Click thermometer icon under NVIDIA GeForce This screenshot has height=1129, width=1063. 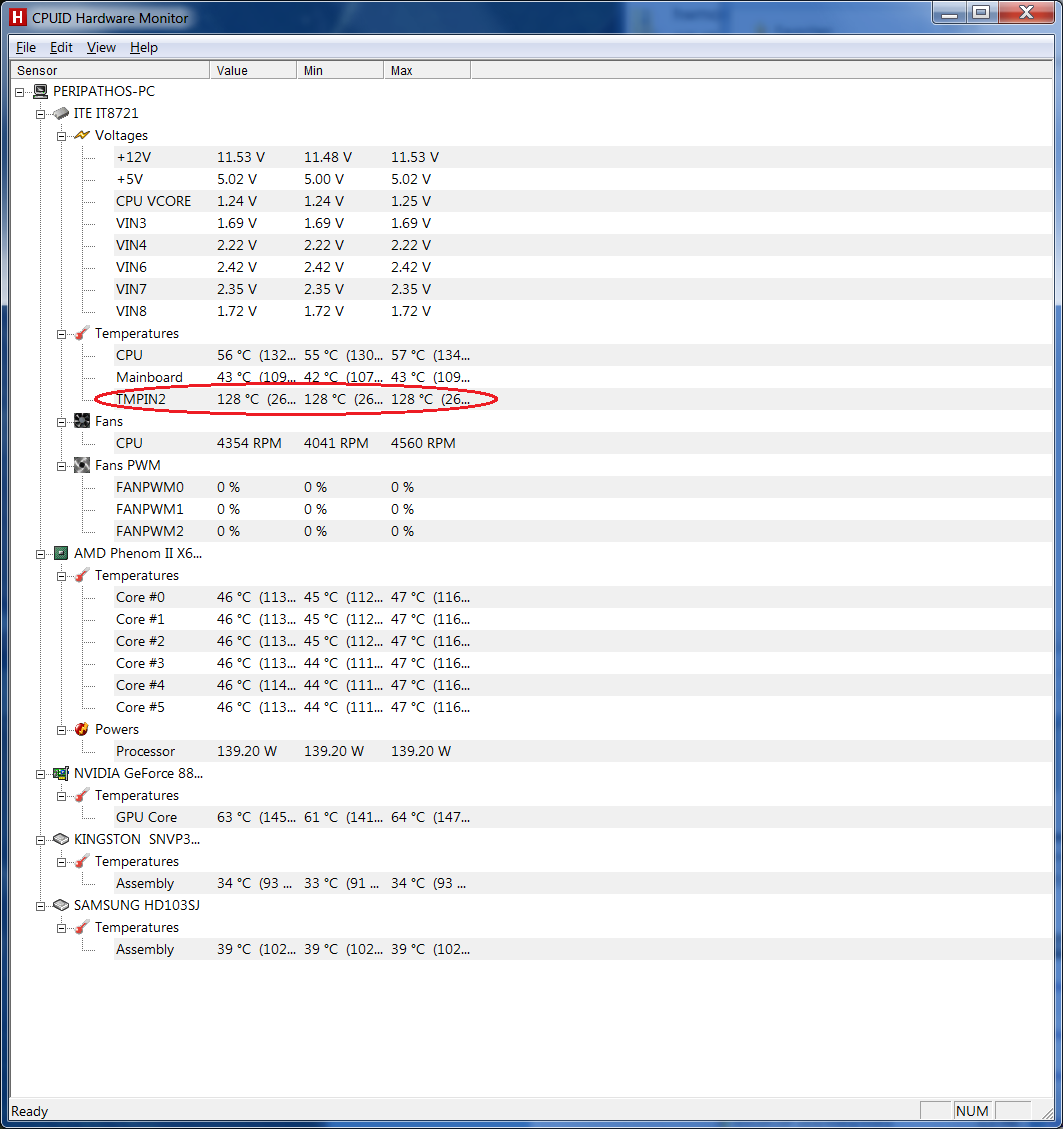click(x=82, y=796)
